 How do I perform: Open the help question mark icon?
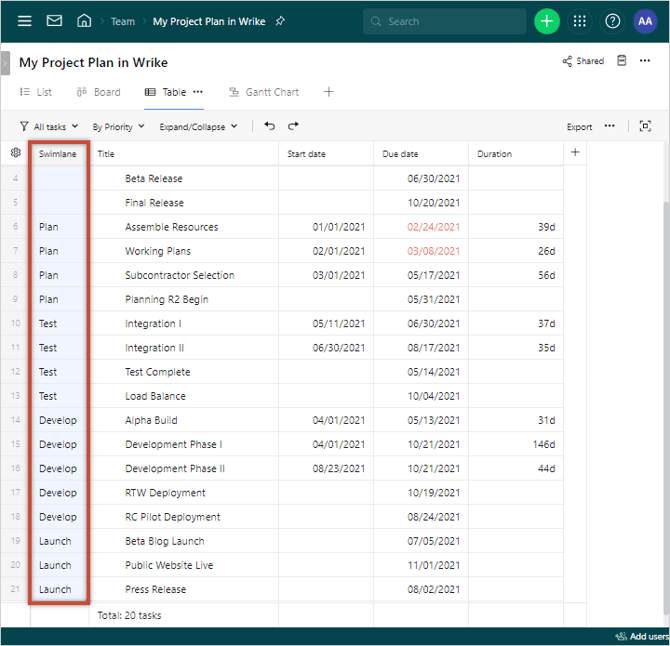[x=612, y=21]
